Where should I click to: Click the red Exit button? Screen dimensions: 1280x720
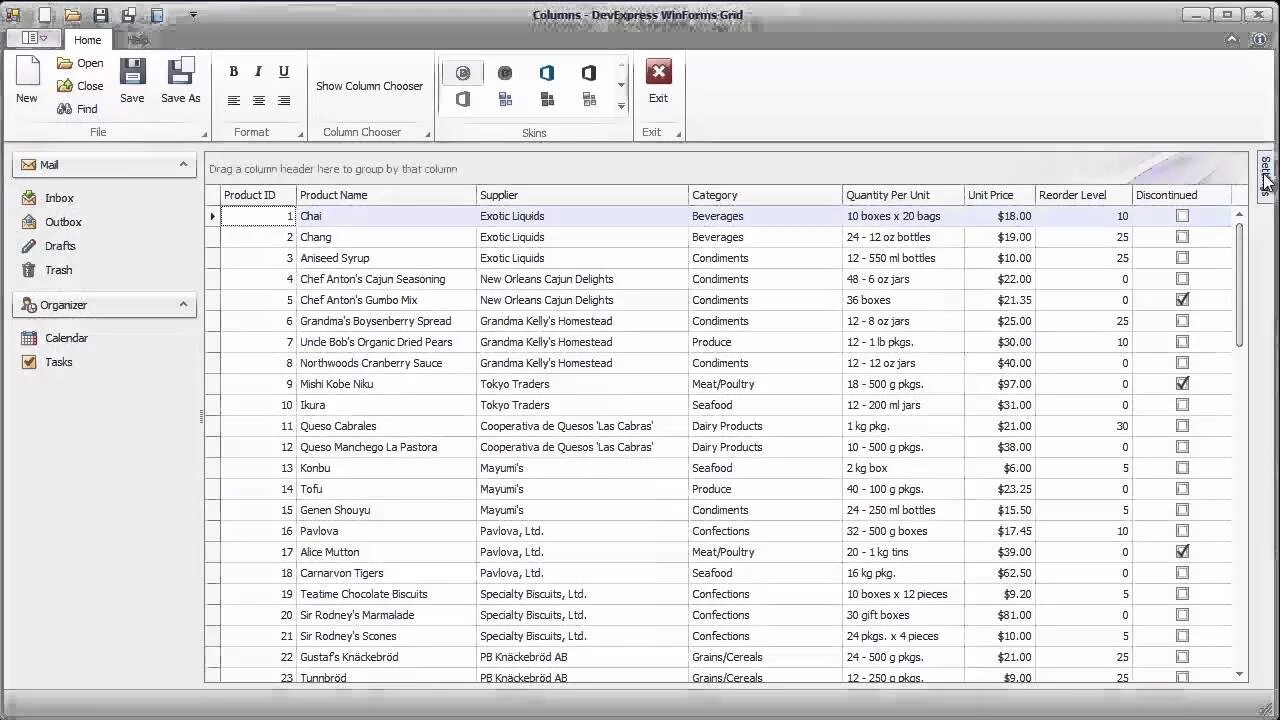[x=658, y=80]
